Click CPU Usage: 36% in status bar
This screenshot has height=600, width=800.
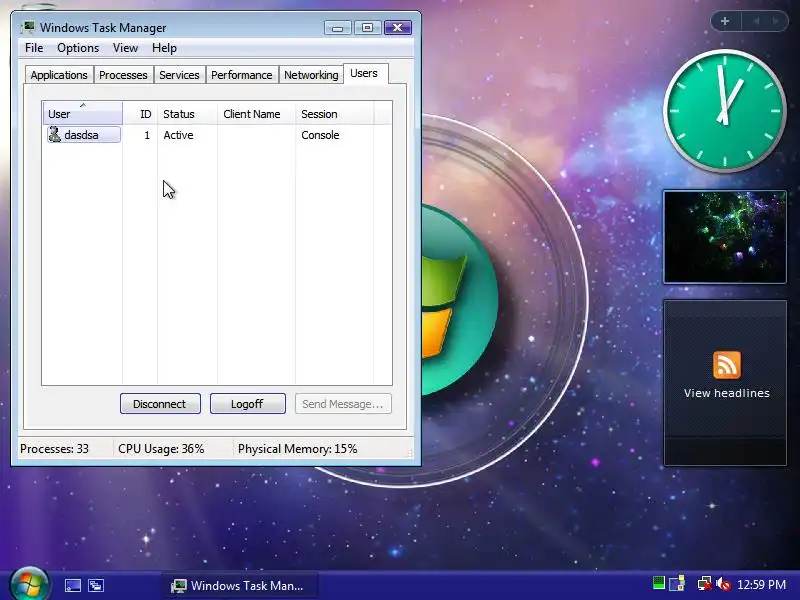coord(161,449)
